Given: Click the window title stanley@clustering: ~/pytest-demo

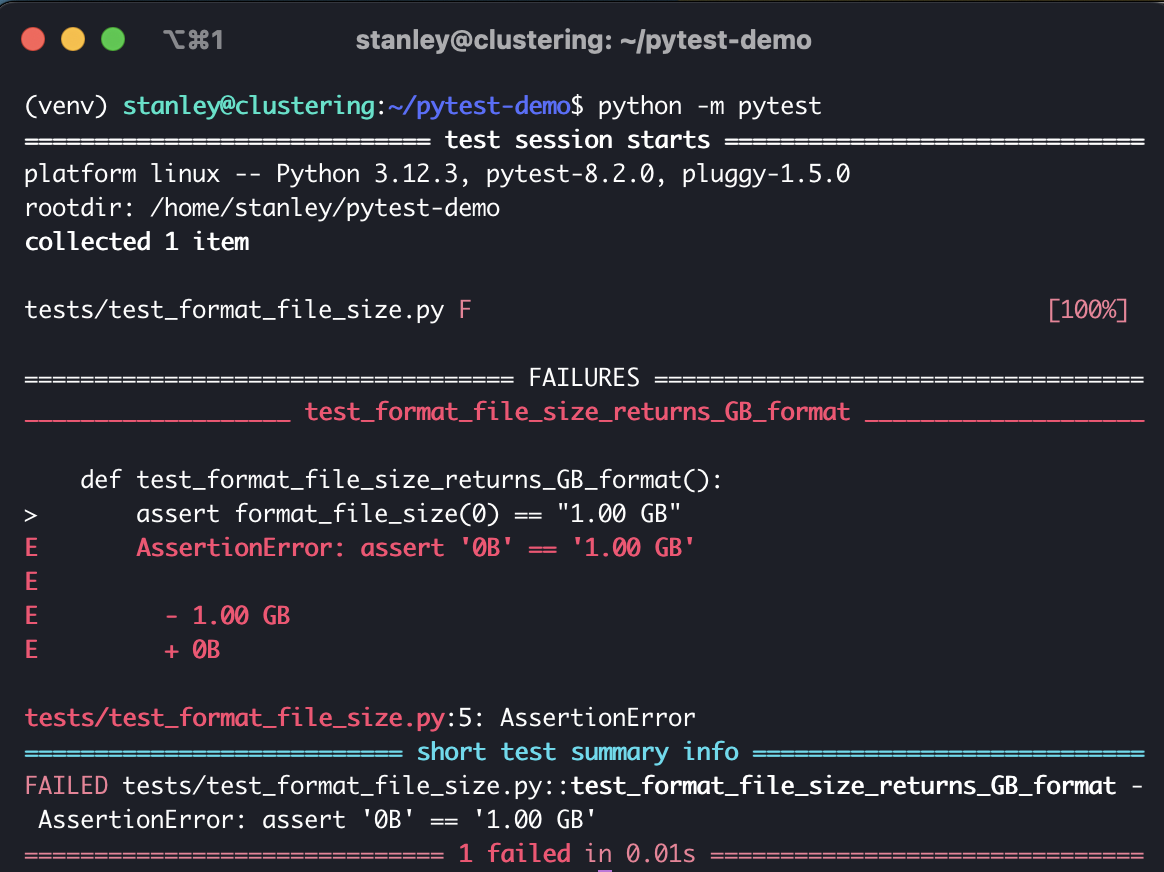Looking at the screenshot, I should [583, 40].
